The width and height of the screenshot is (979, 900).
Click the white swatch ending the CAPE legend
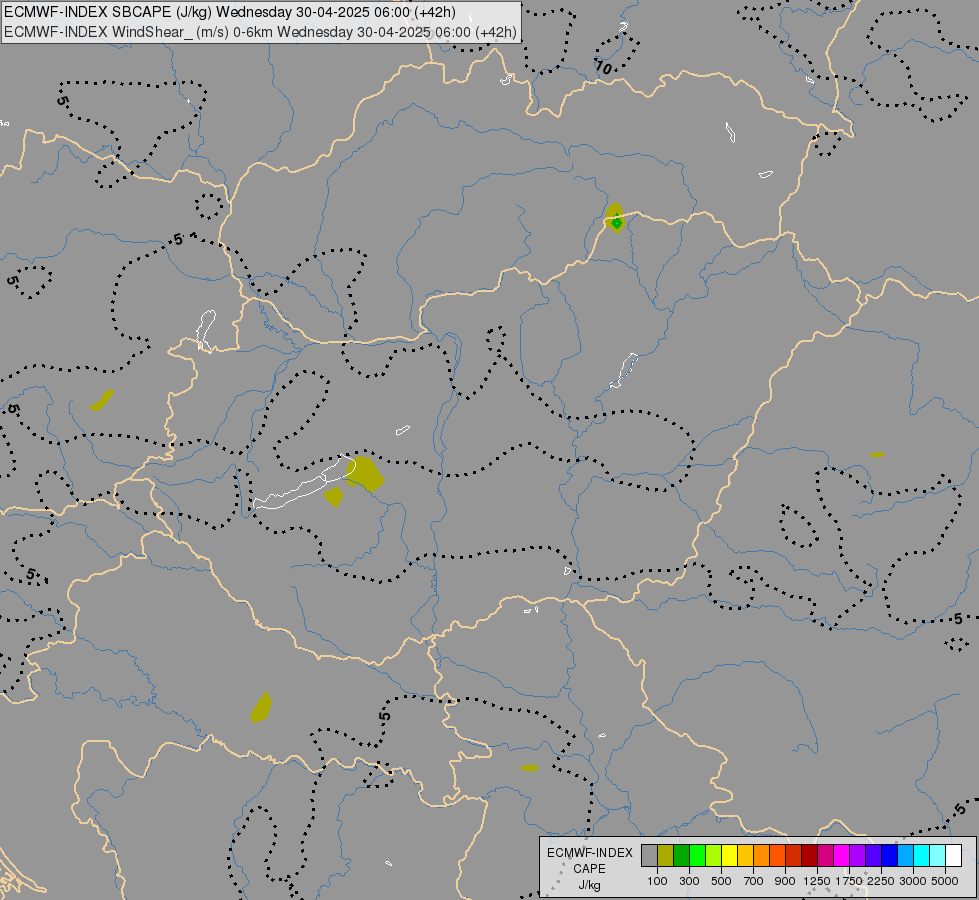coord(953,855)
